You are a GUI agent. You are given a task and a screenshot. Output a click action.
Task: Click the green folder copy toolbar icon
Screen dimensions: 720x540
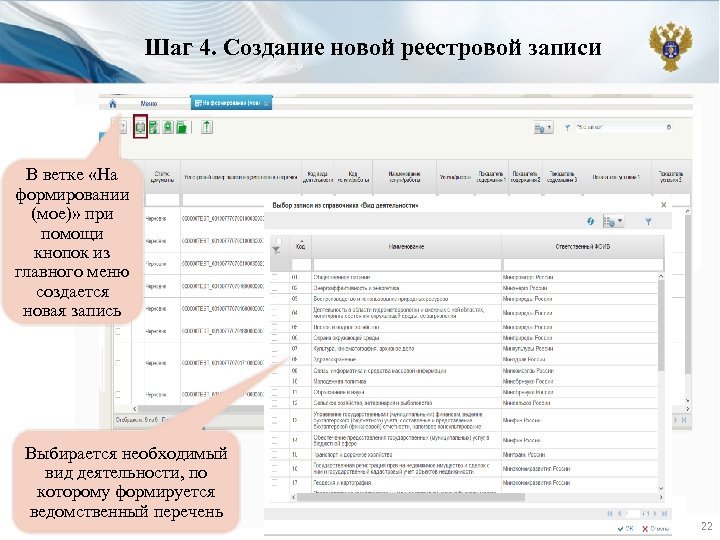pyautogui.click(x=182, y=127)
